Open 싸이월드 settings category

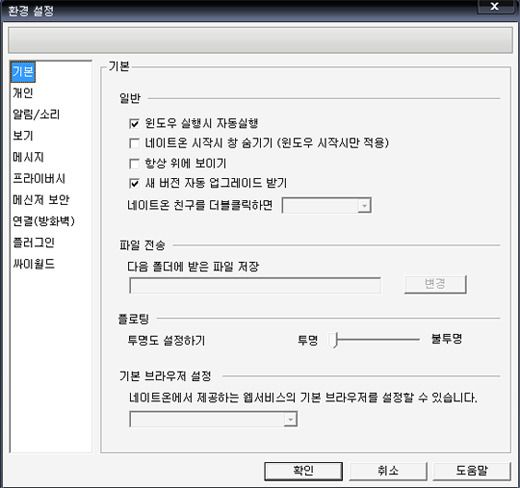[x=33, y=264]
